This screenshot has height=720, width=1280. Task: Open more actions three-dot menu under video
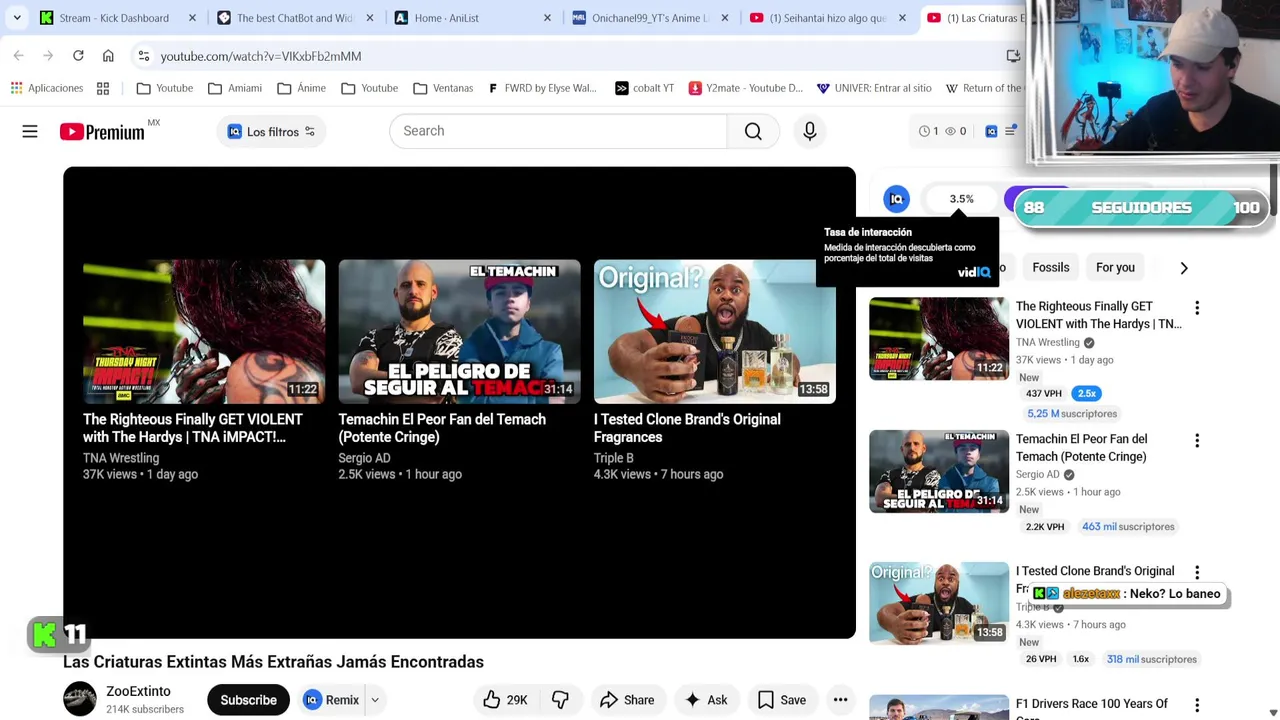tap(840, 700)
